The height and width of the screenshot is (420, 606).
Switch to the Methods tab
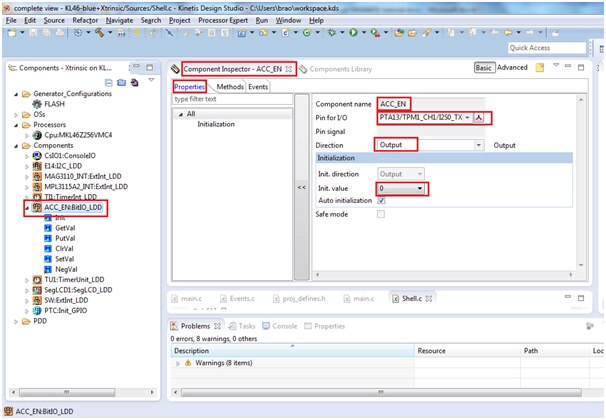(x=230, y=87)
